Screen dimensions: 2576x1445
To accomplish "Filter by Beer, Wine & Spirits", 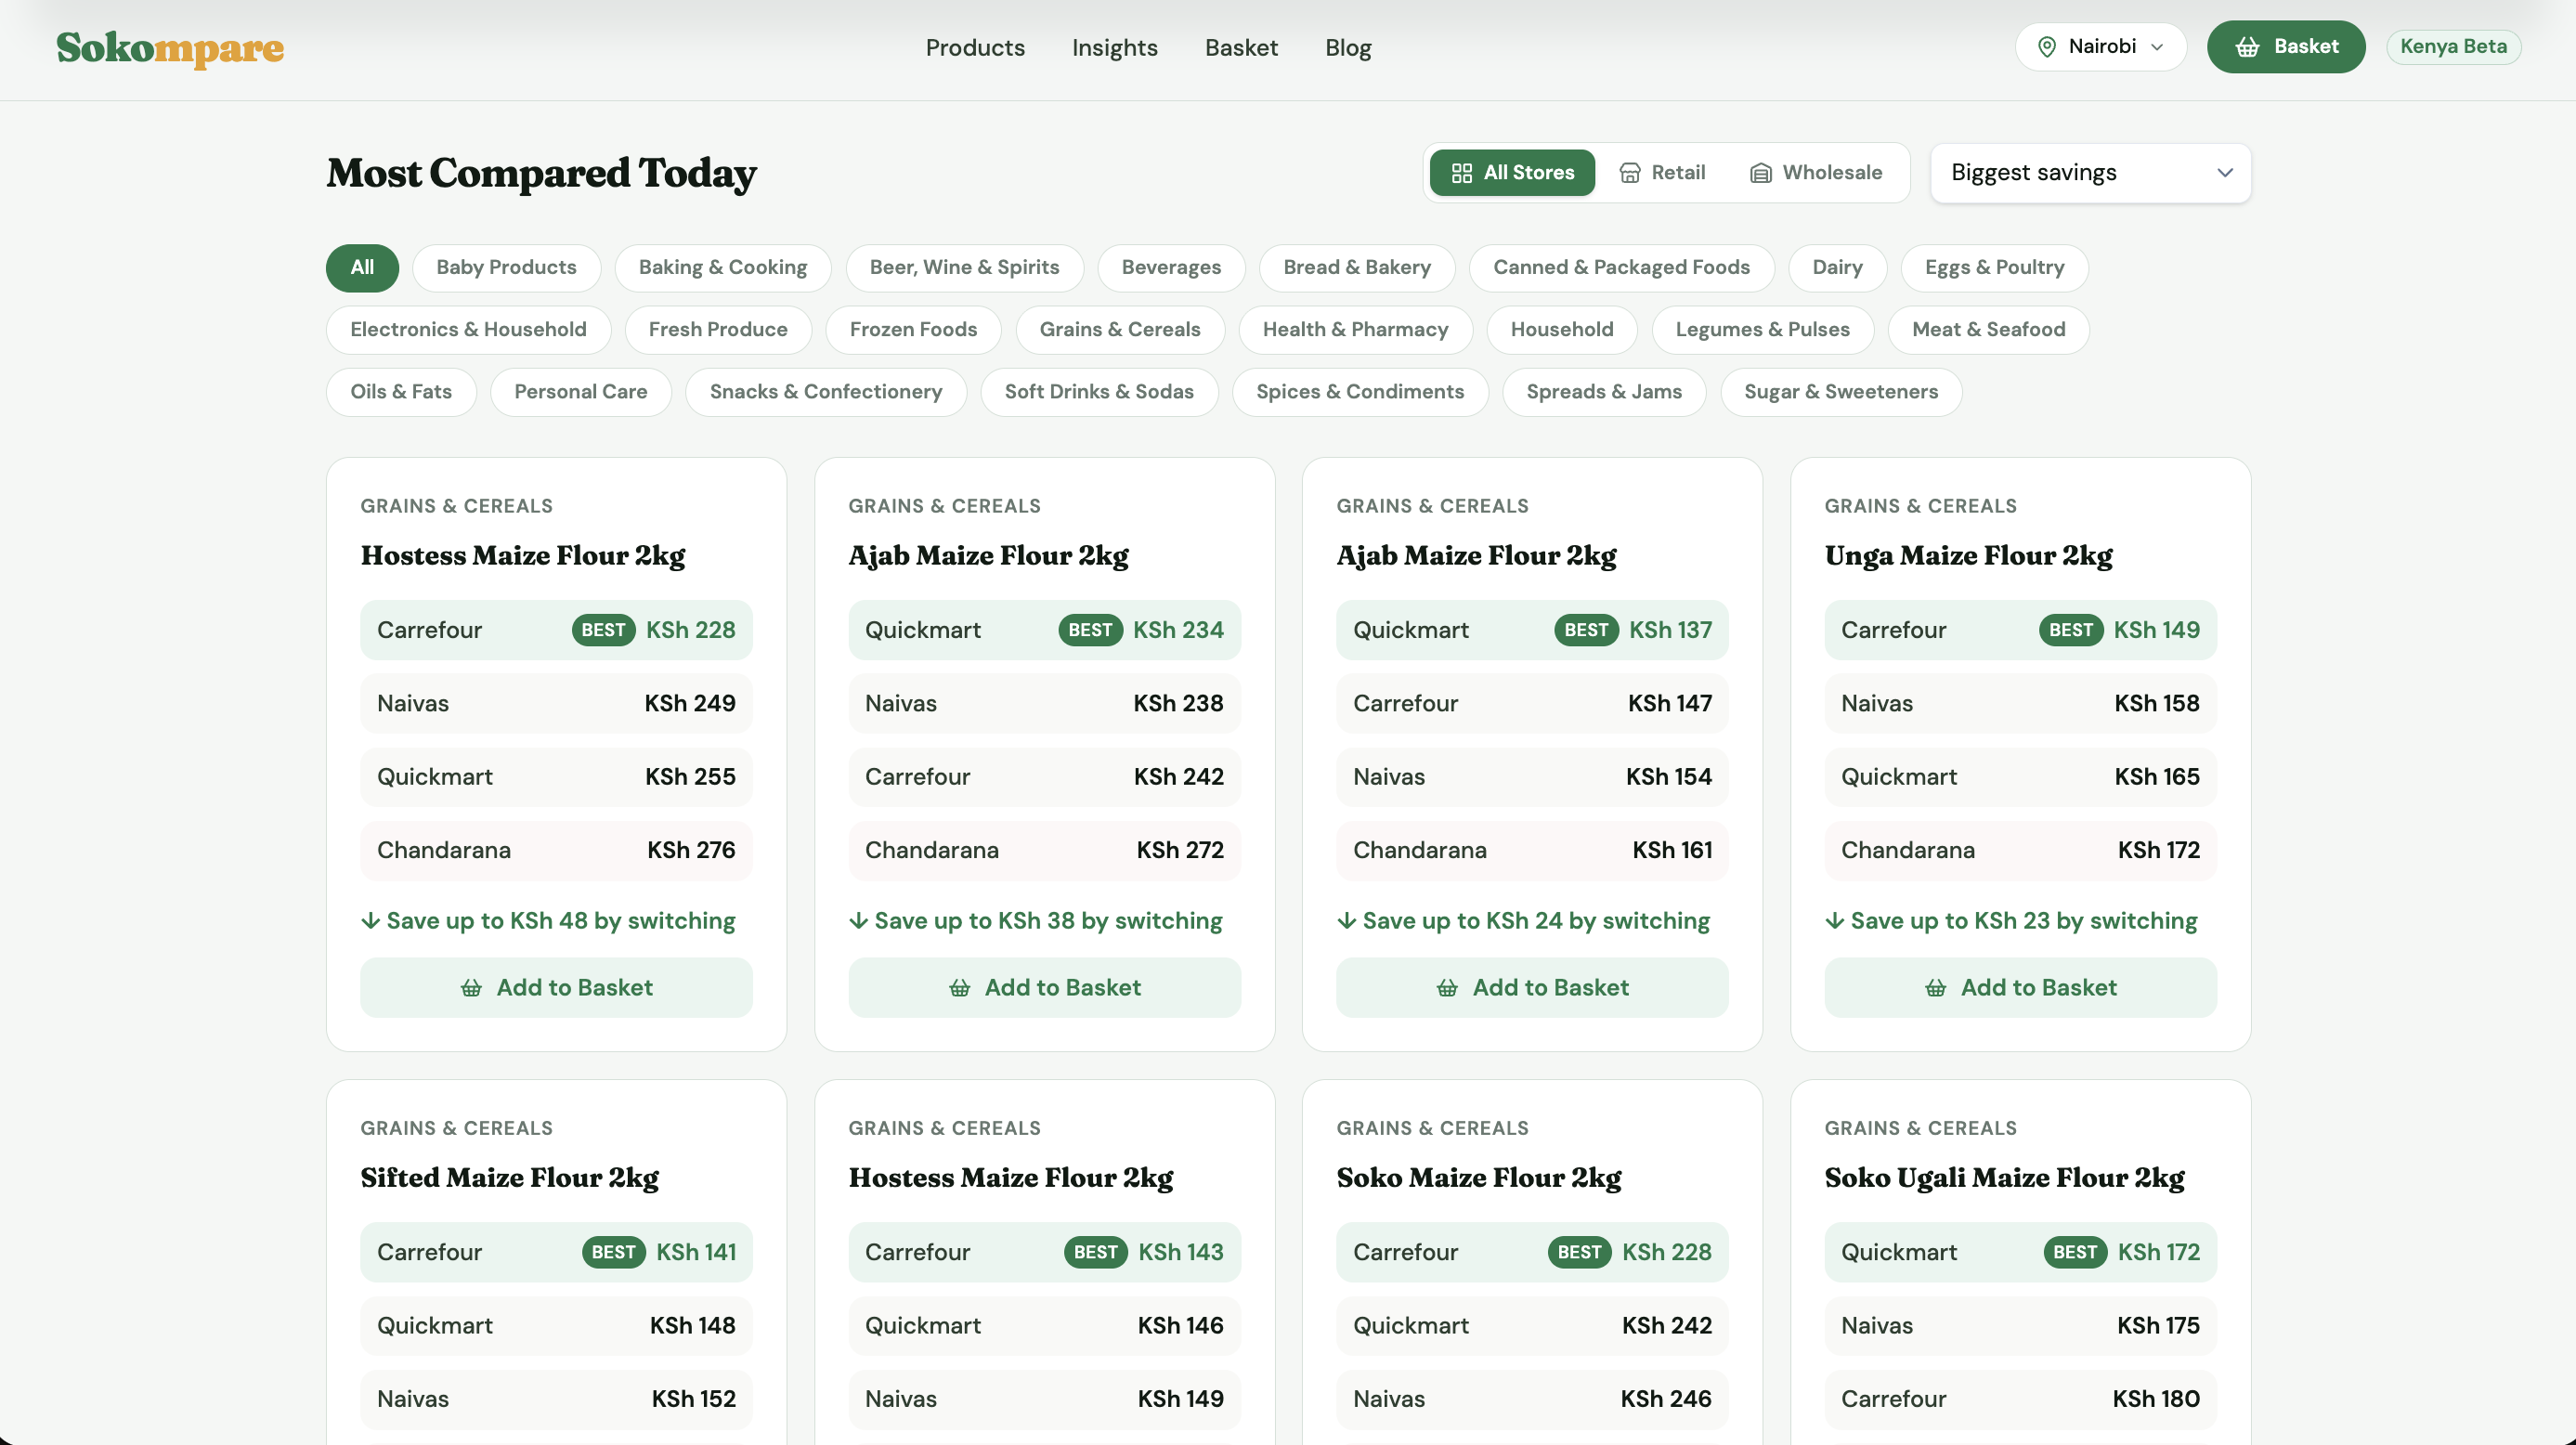I will point(964,268).
